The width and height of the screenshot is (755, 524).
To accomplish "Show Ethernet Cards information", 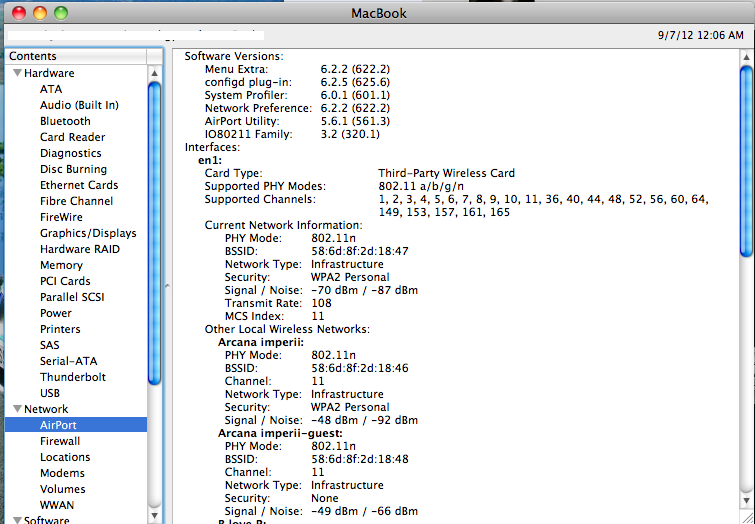I will click(x=79, y=185).
